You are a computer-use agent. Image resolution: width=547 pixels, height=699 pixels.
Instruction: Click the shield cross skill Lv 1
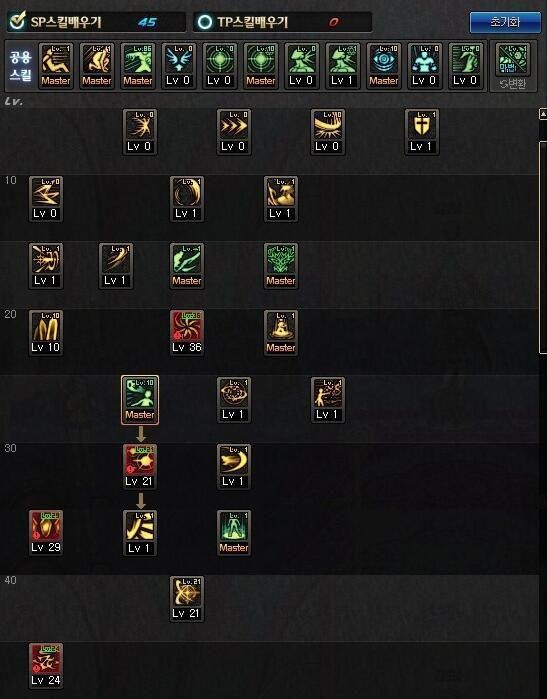pyautogui.click(x=422, y=132)
